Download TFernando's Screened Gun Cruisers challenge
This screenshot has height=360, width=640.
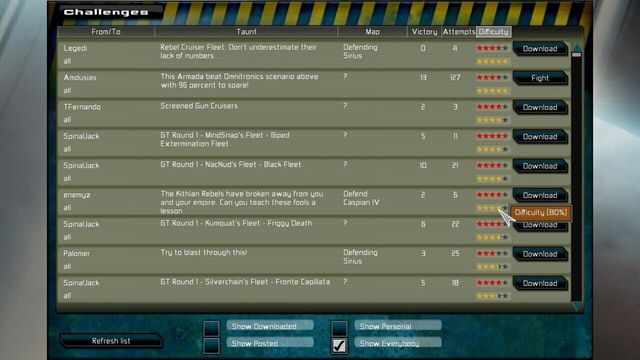(x=540, y=107)
